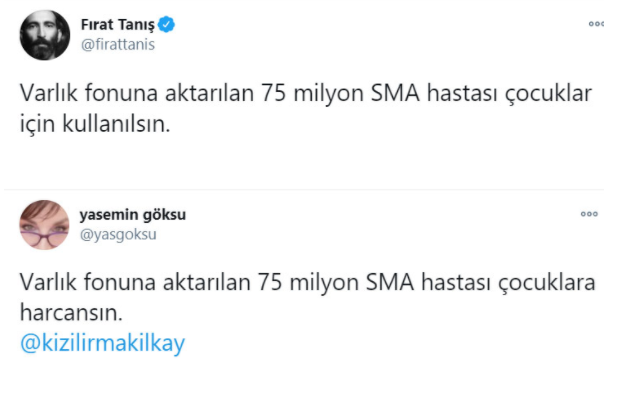Open more options on yasemin göksu's tweet
Screen dimensions: 623x402
590,214
